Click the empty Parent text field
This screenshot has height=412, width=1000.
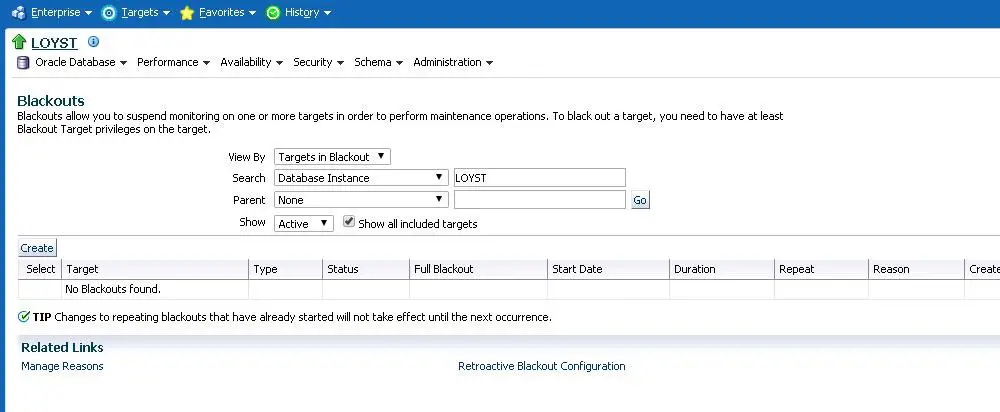540,200
